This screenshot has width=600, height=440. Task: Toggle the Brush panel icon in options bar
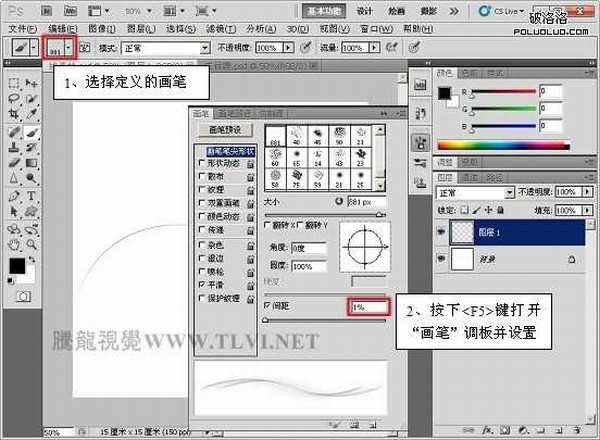(85, 48)
